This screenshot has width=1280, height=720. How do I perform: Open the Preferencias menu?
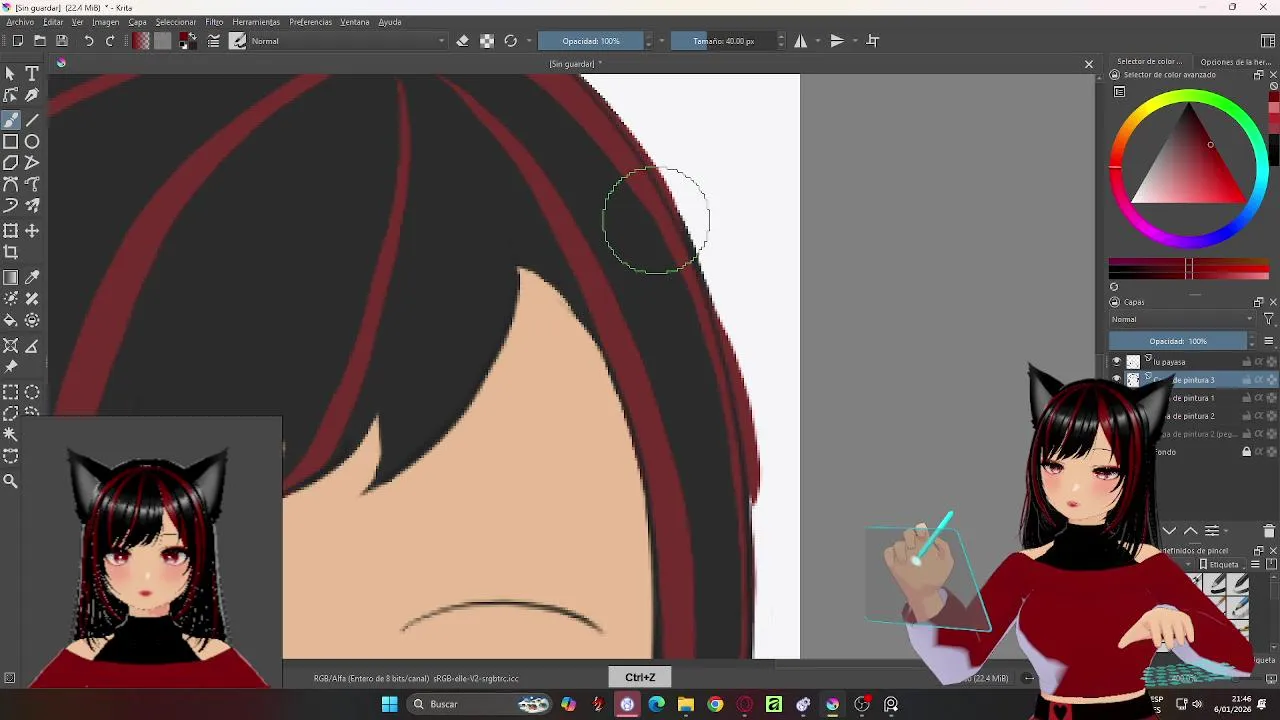tap(310, 22)
